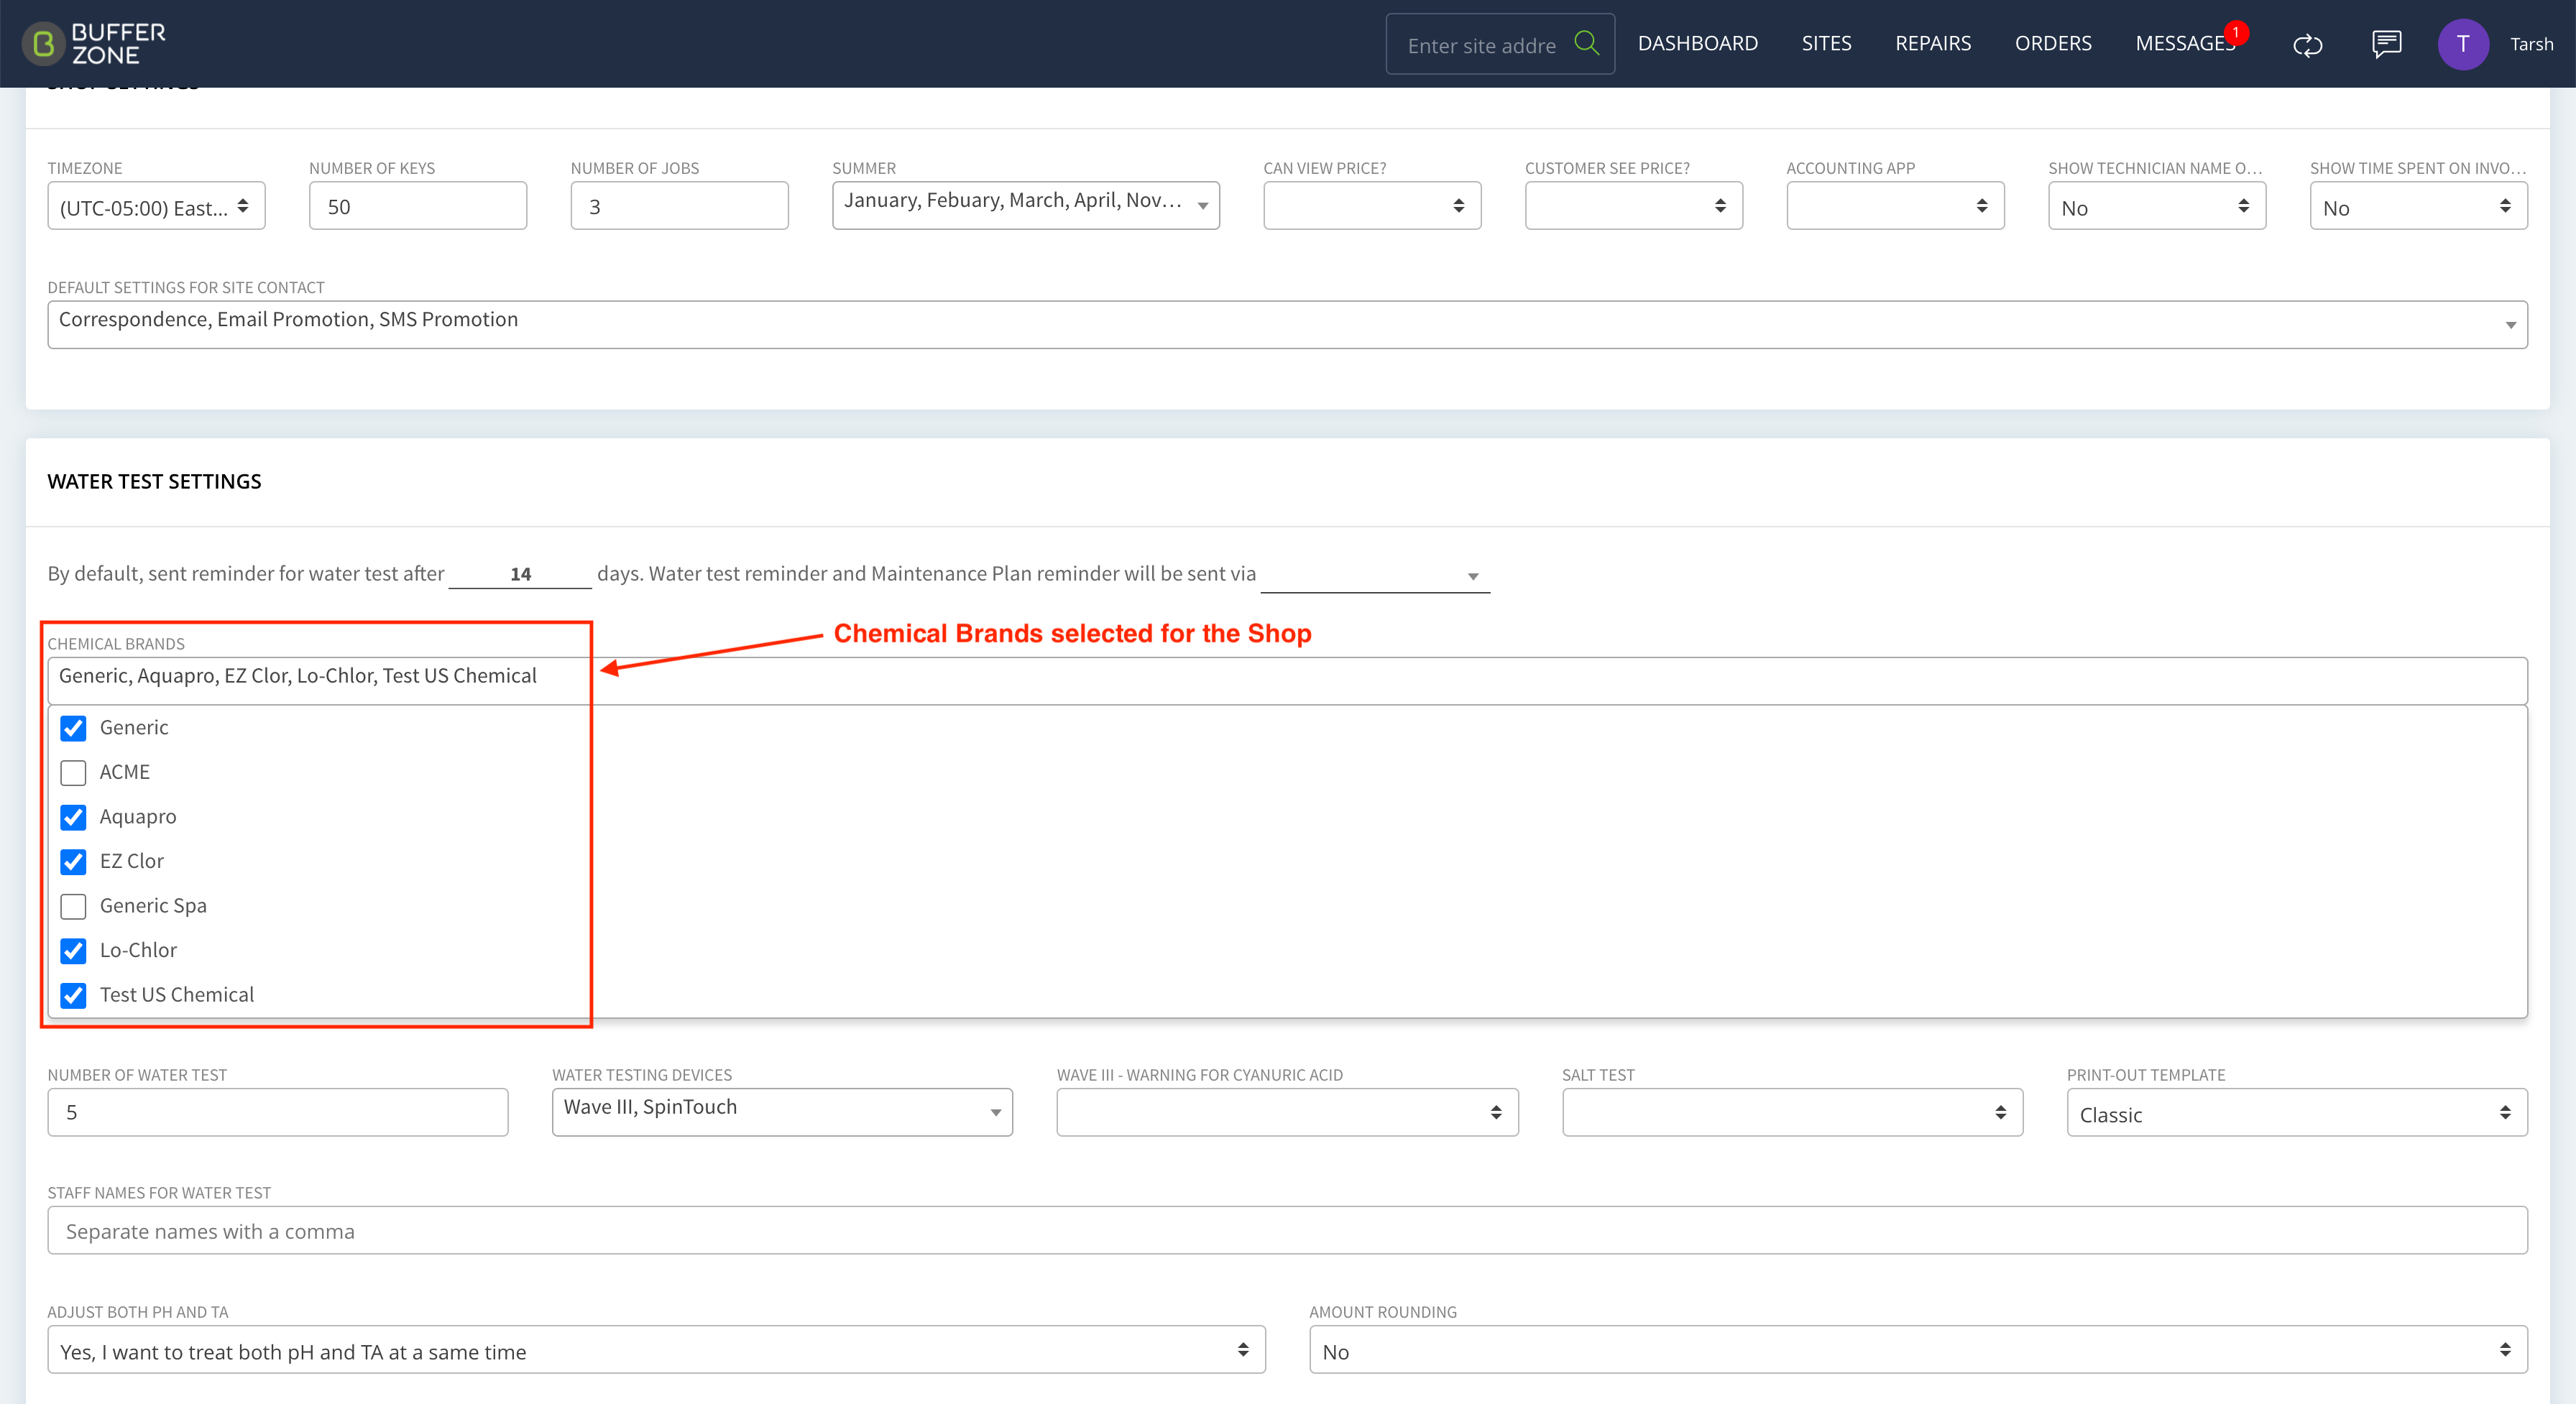Open Print-Out Template dropdown

pos(2297,1112)
